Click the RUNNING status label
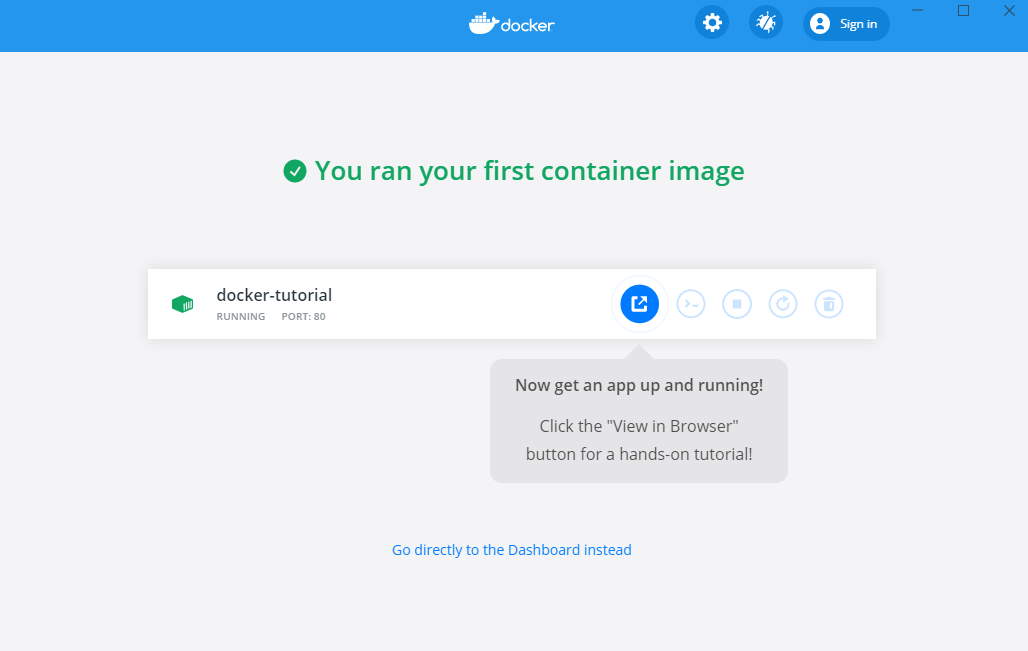Viewport: 1028px width, 651px height. tap(241, 316)
